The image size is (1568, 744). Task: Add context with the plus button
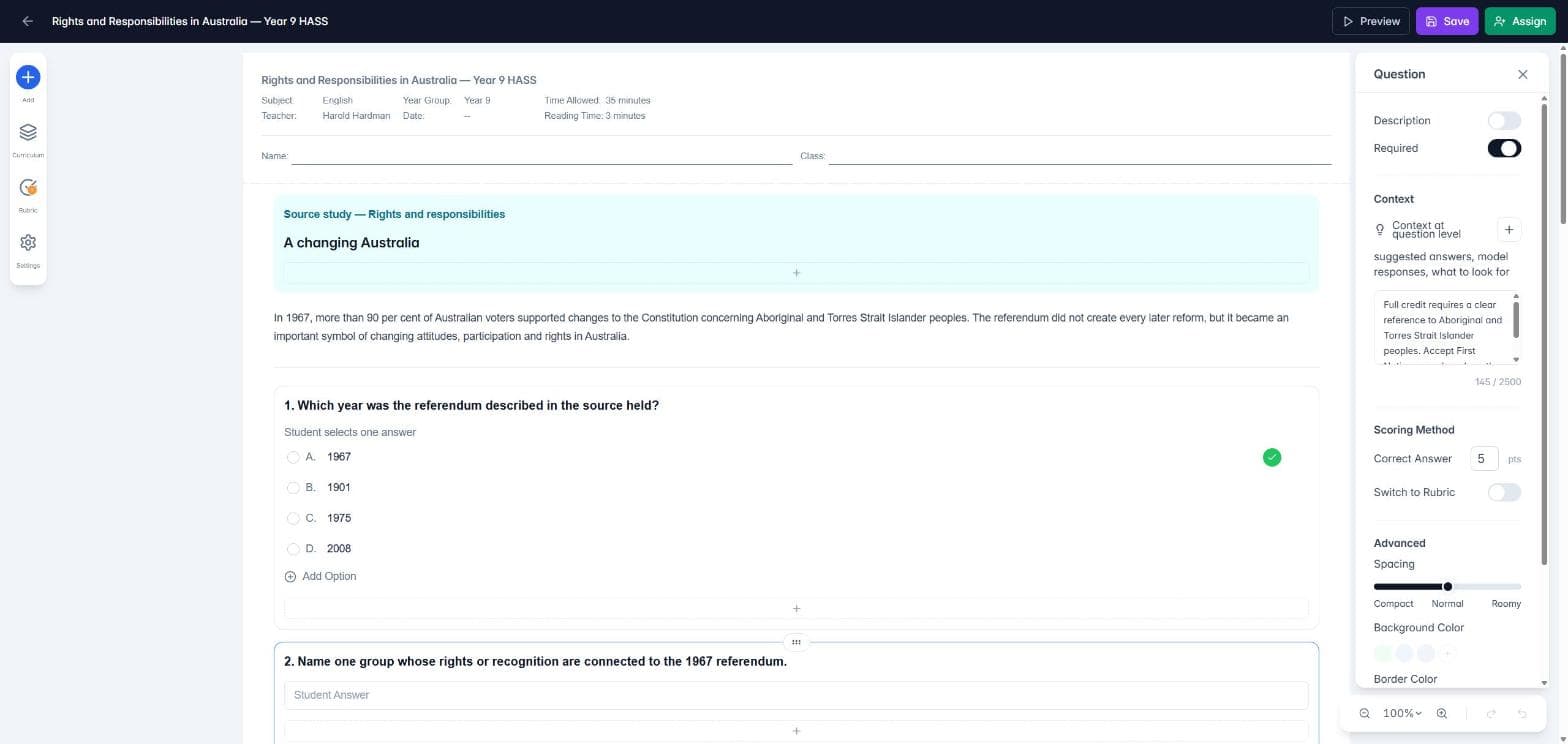[x=1509, y=230]
